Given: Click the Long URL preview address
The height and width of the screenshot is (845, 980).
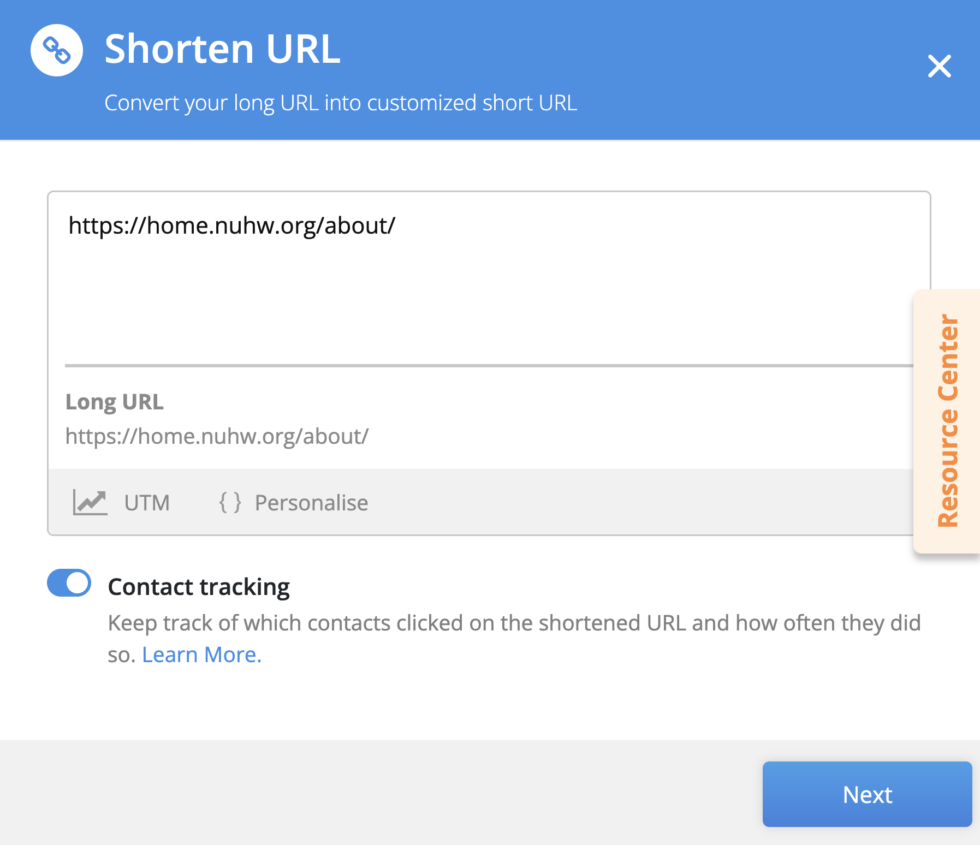Looking at the screenshot, I should point(217,436).
